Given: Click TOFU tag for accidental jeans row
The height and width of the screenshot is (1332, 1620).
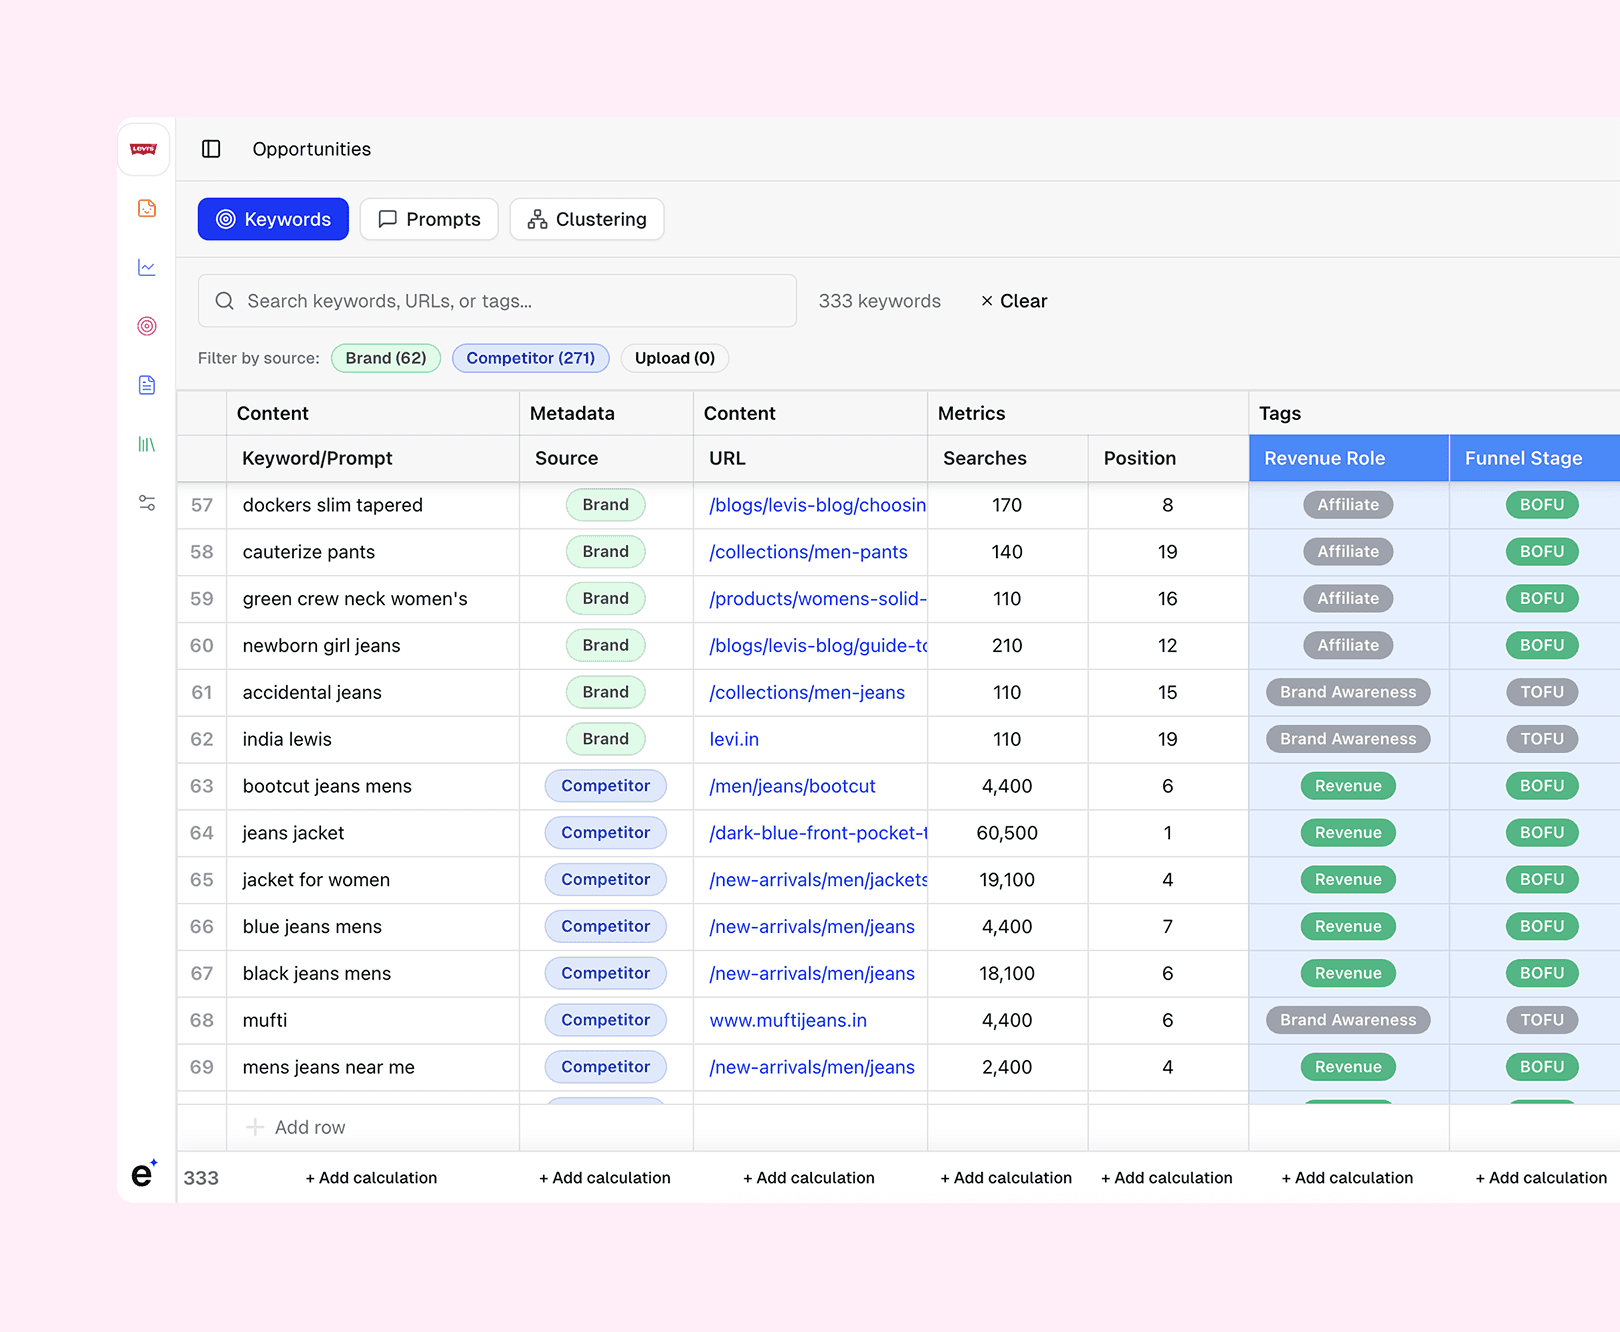Looking at the screenshot, I should click(1542, 692).
